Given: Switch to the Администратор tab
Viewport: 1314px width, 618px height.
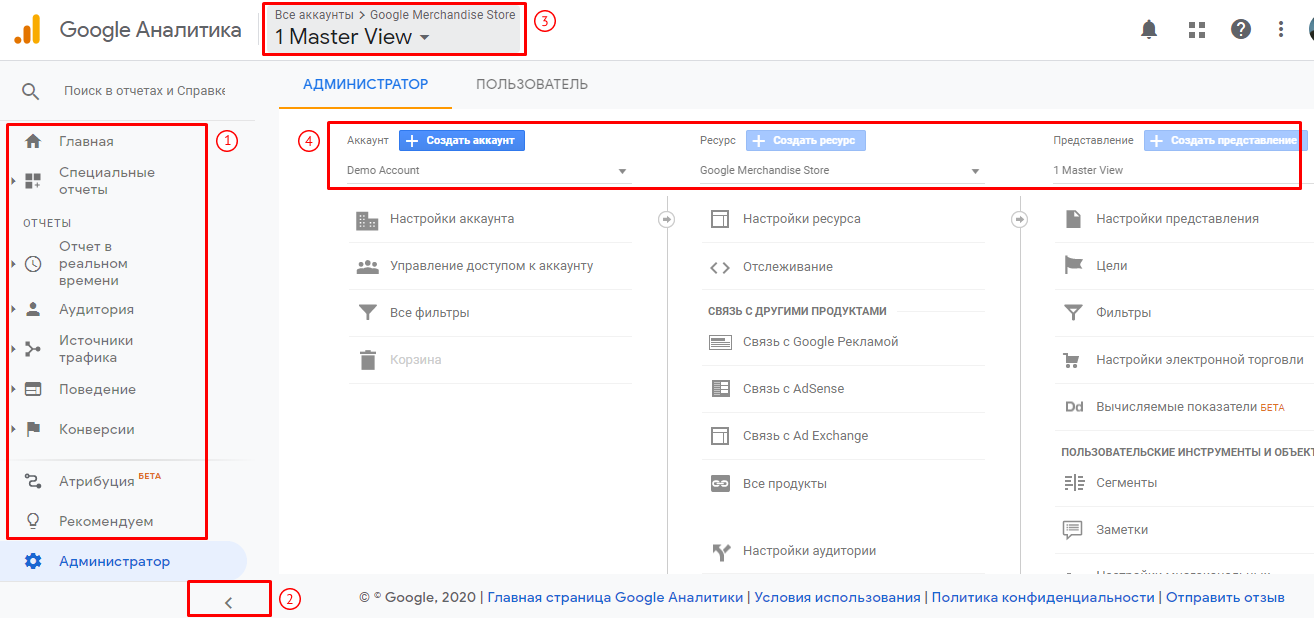Looking at the screenshot, I should click(366, 84).
